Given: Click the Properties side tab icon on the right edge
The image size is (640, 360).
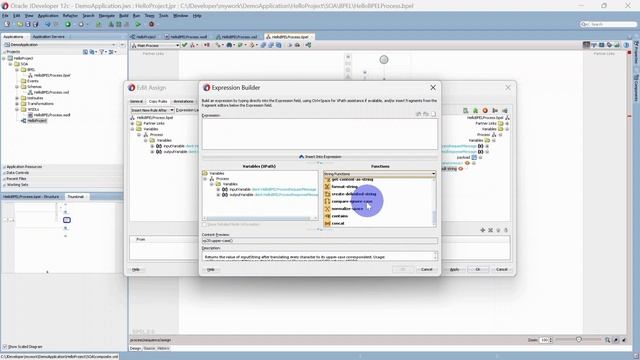Looking at the screenshot, I should 636,43.
